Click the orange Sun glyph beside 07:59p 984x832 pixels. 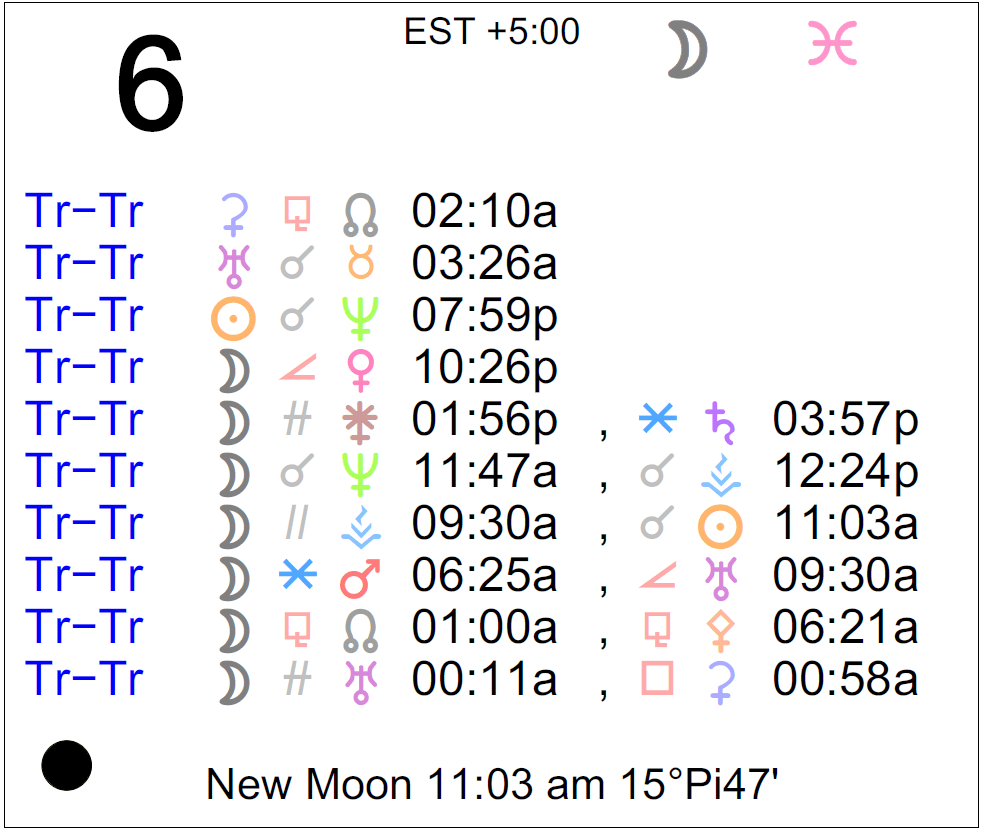pos(233,318)
